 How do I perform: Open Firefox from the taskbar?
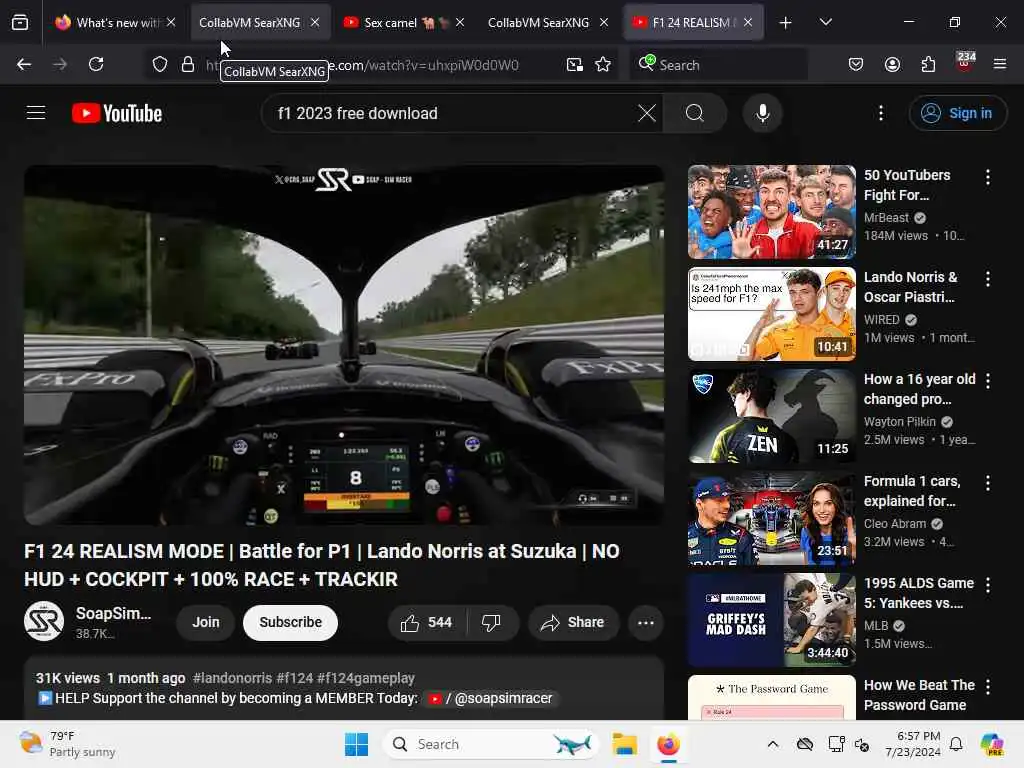668,744
